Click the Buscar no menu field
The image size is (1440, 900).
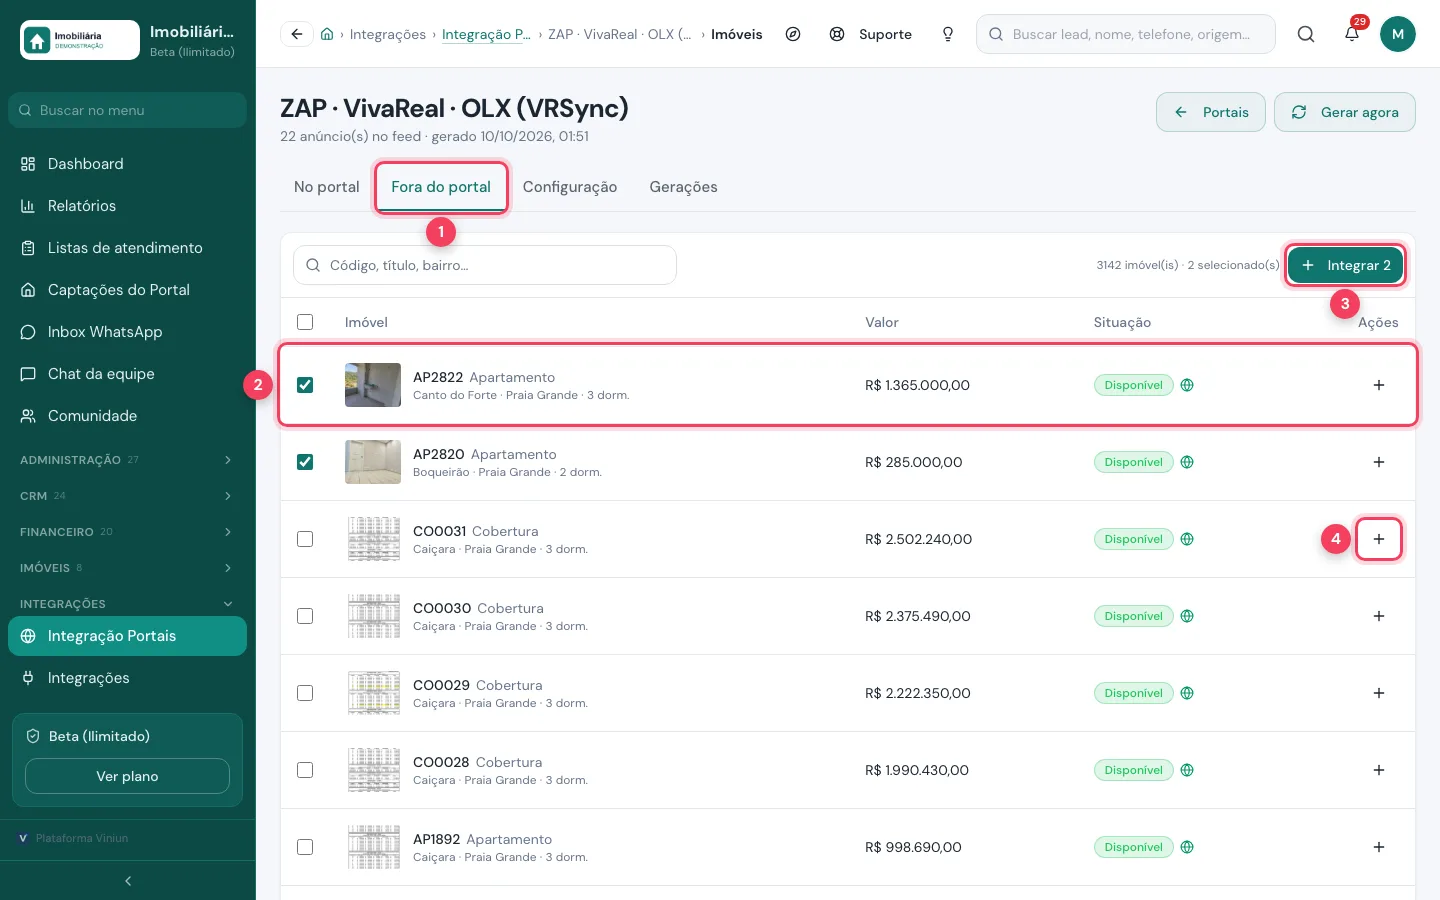[127, 110]
